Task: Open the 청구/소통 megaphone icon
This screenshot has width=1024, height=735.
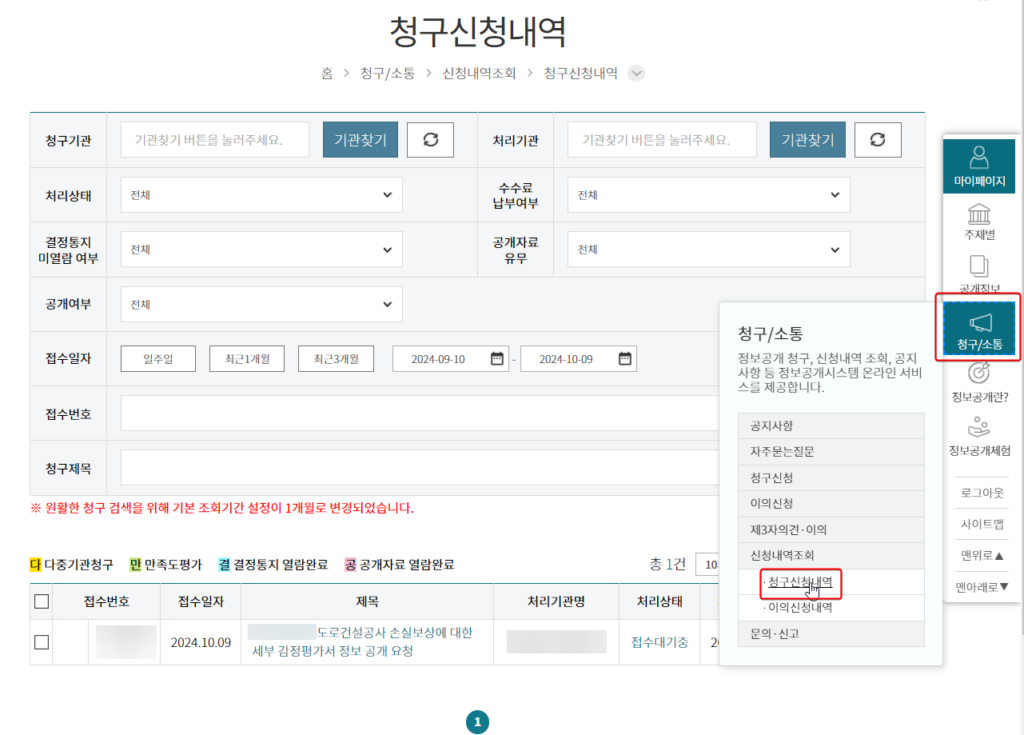Action: [x=979, y=329]
